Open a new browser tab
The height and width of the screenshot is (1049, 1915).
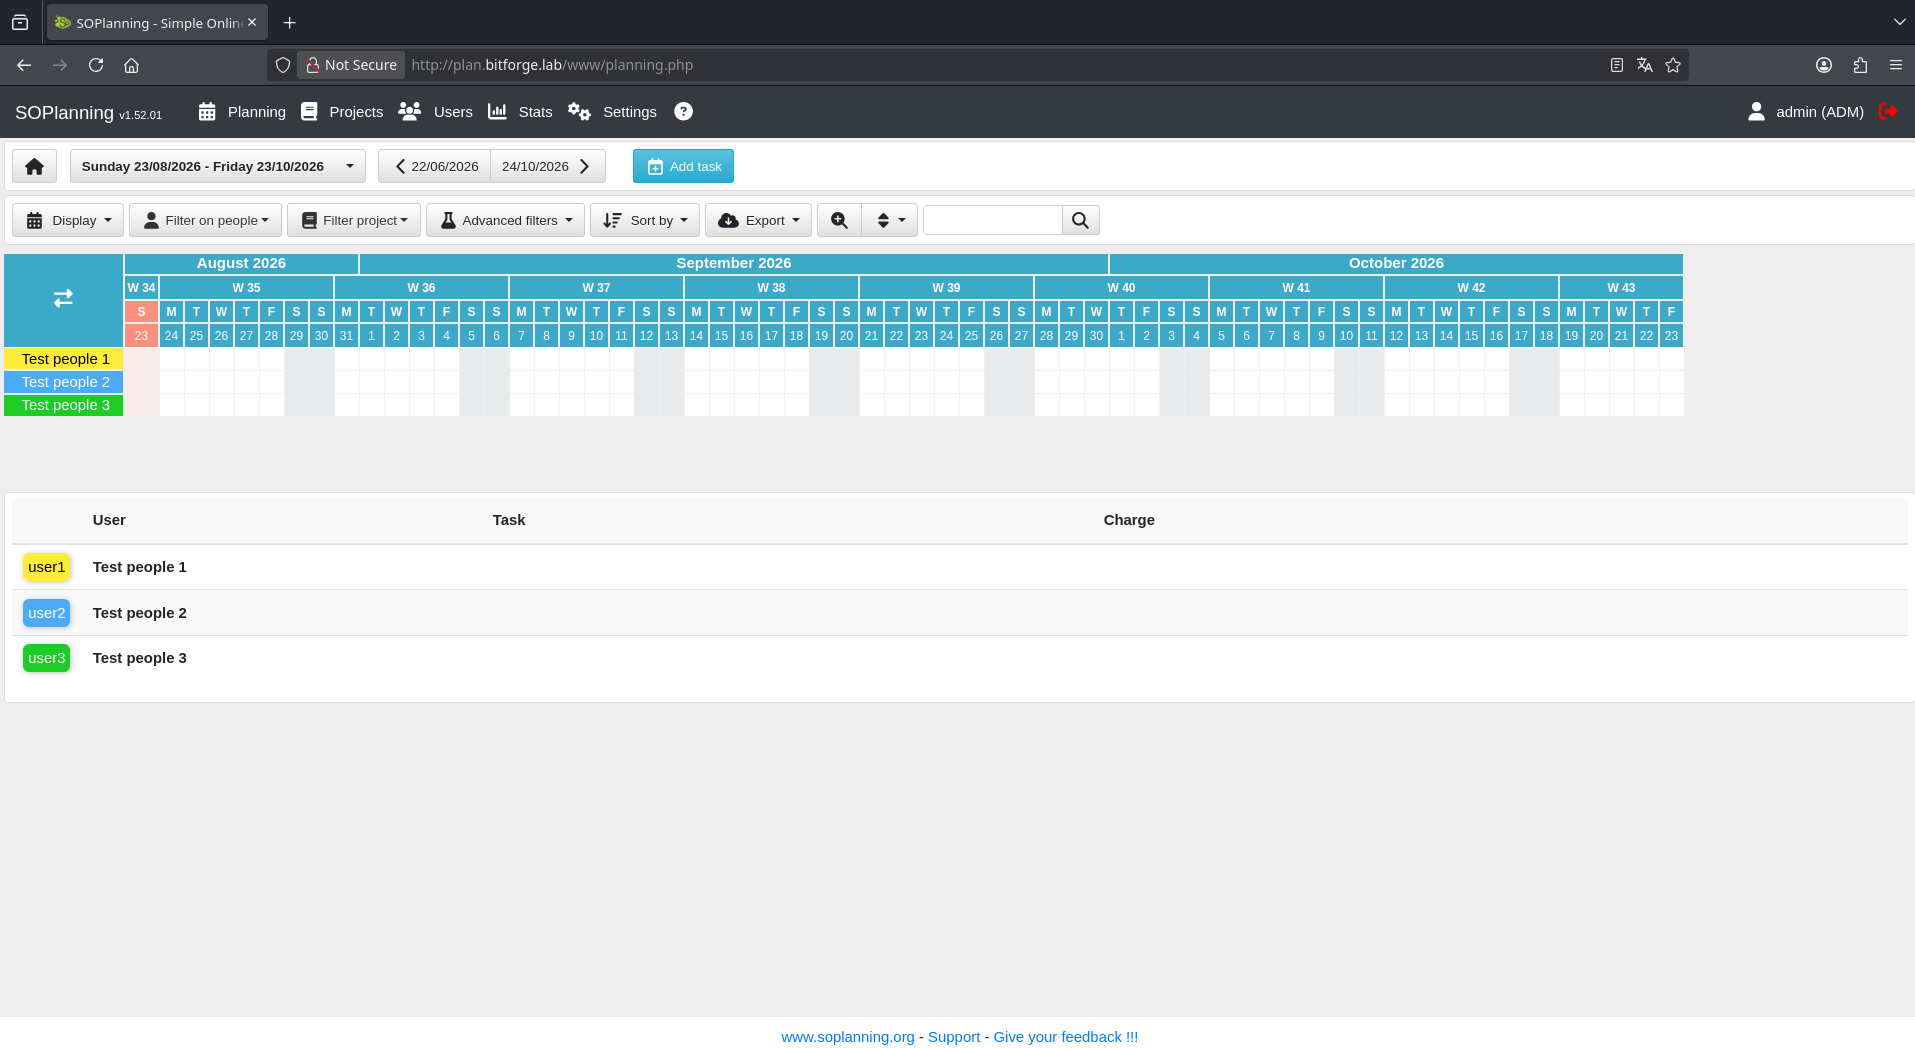pos(289,22)
